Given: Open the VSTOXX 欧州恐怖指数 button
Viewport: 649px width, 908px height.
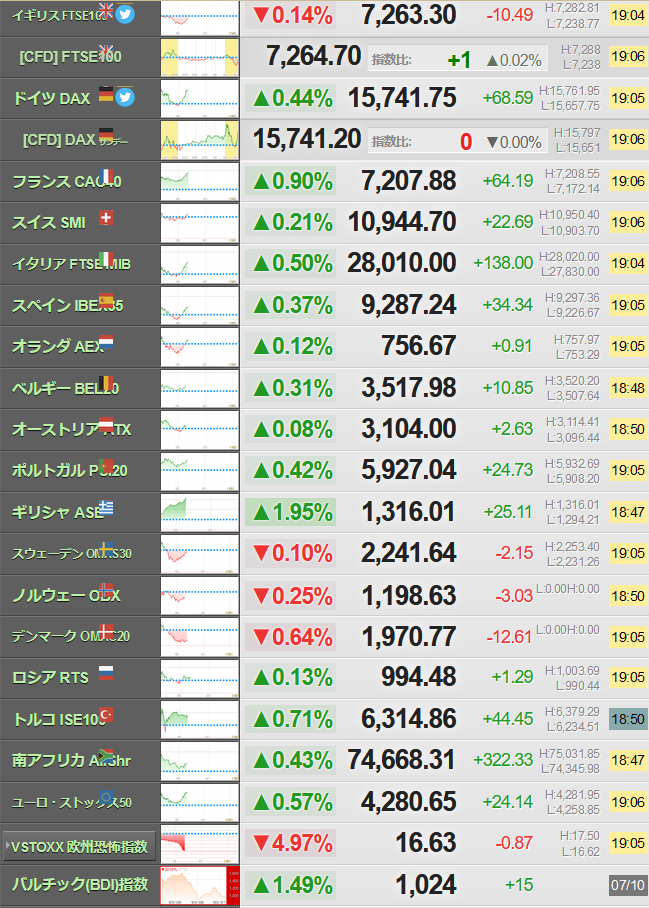Looking at the screenshot, I should (x=79, y=847).
